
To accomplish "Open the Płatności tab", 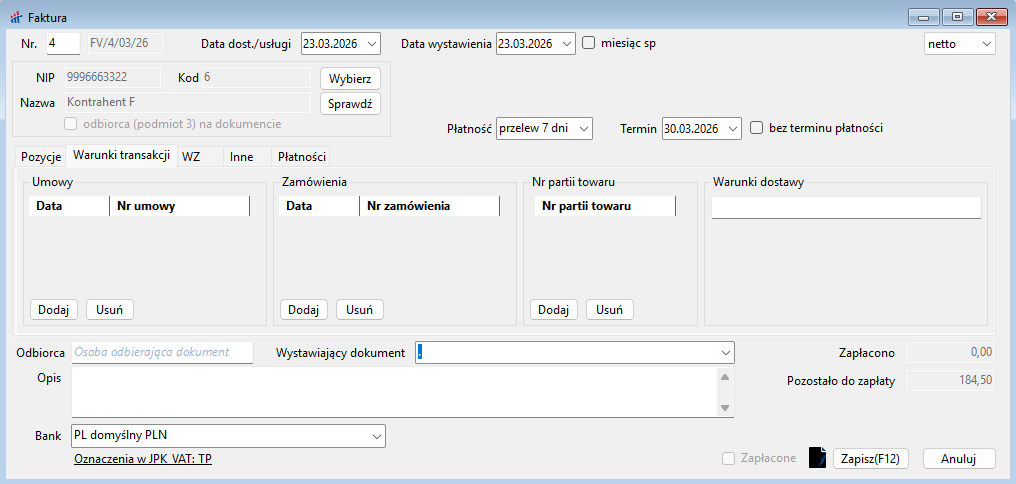I will 301,157.
